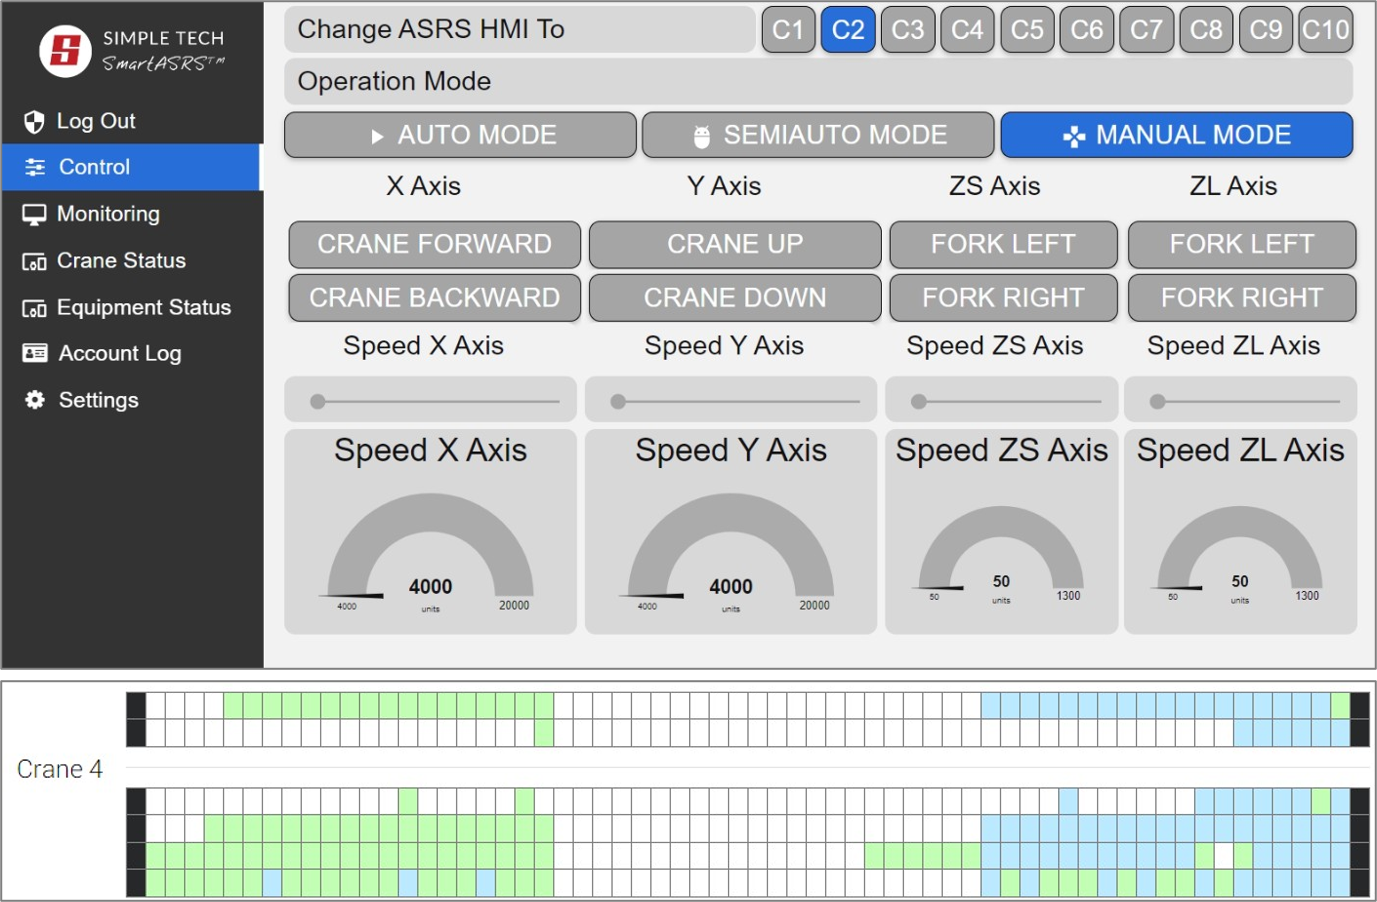Click FORK RIGHT under ZL Axis
The image size is (1377, 902).
pos(1242,298)
